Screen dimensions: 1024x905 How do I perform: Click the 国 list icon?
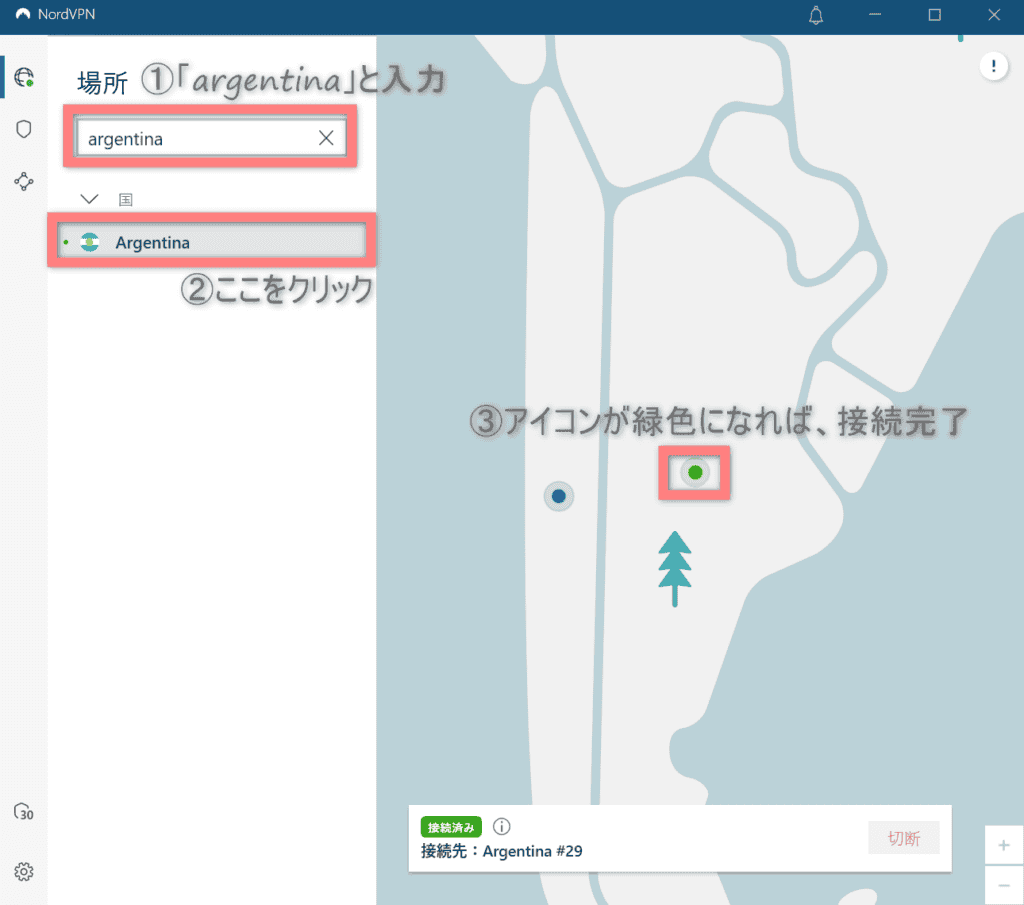point(126,199)
